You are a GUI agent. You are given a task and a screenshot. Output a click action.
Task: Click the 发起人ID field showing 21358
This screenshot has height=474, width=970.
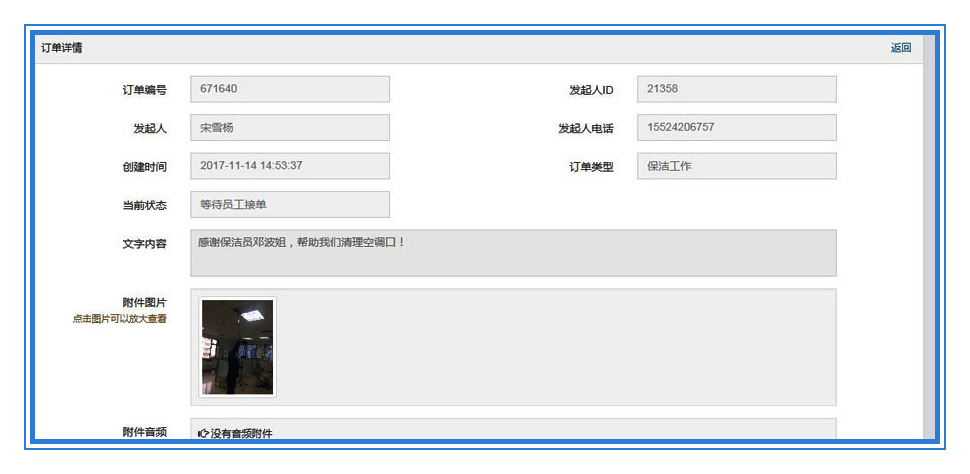[737, 89]
